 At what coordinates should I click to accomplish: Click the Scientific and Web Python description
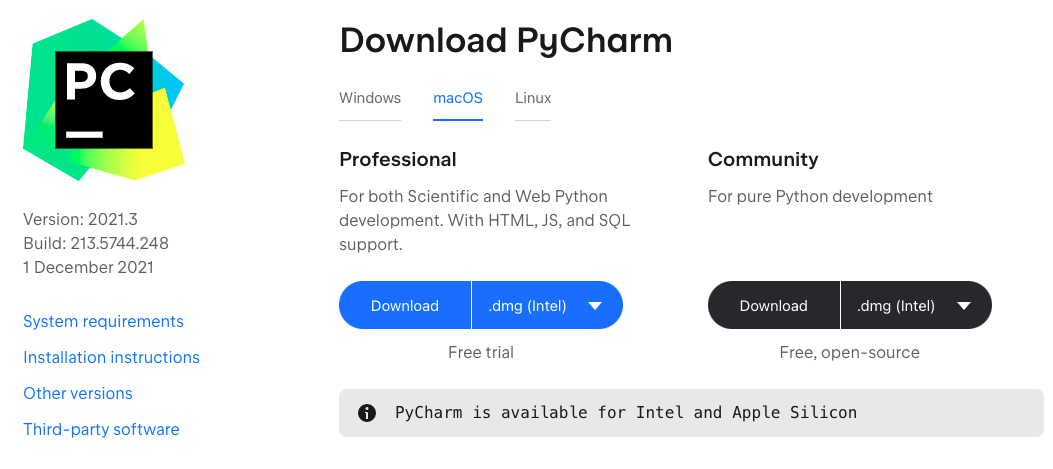(x=484, y=220)
